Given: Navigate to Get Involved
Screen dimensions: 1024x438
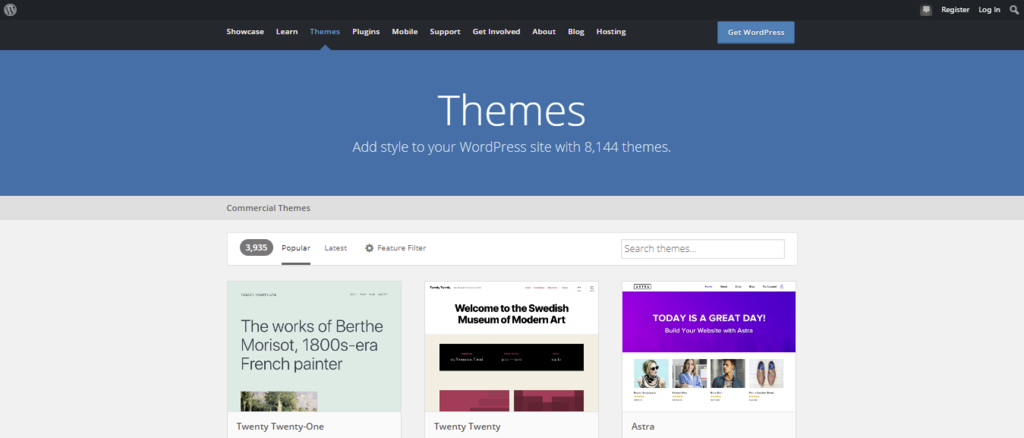Looking at the screenshot, I should click(496, 32).
